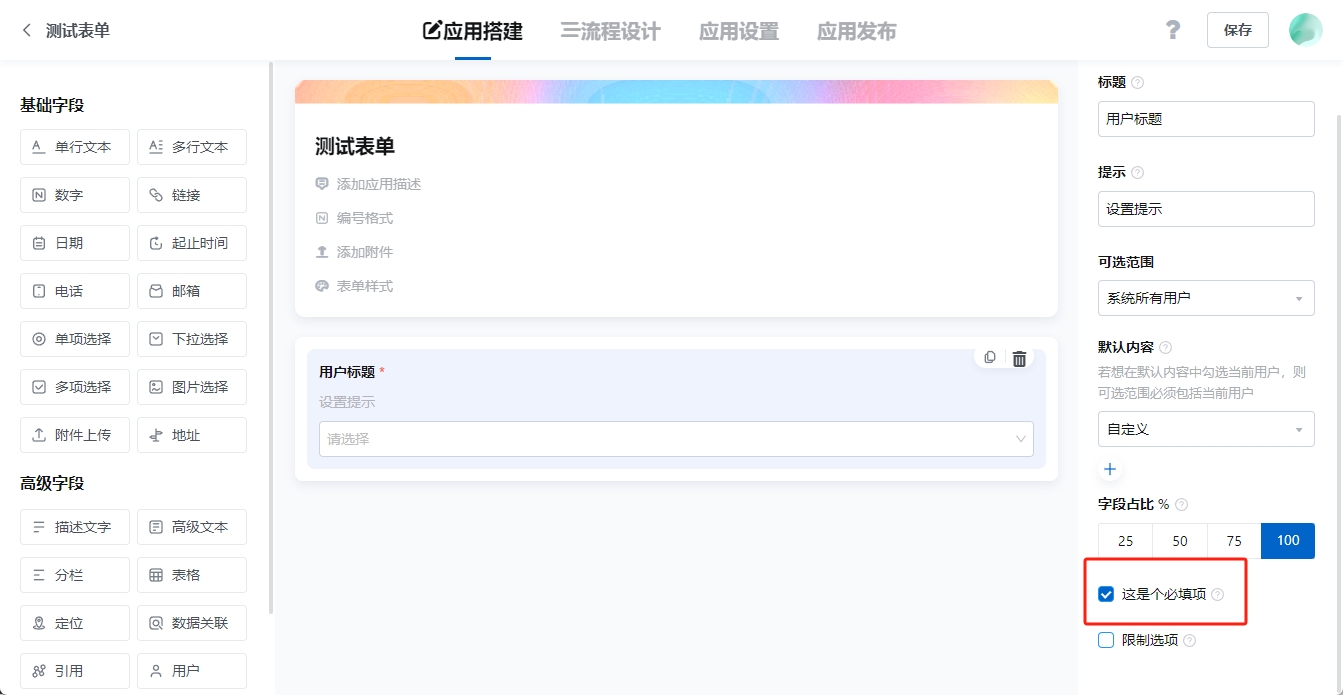Insert a 下拉选择 field
Viewport: 1343px width, 695px height.
pyautogui.click(x=191, y=338)
